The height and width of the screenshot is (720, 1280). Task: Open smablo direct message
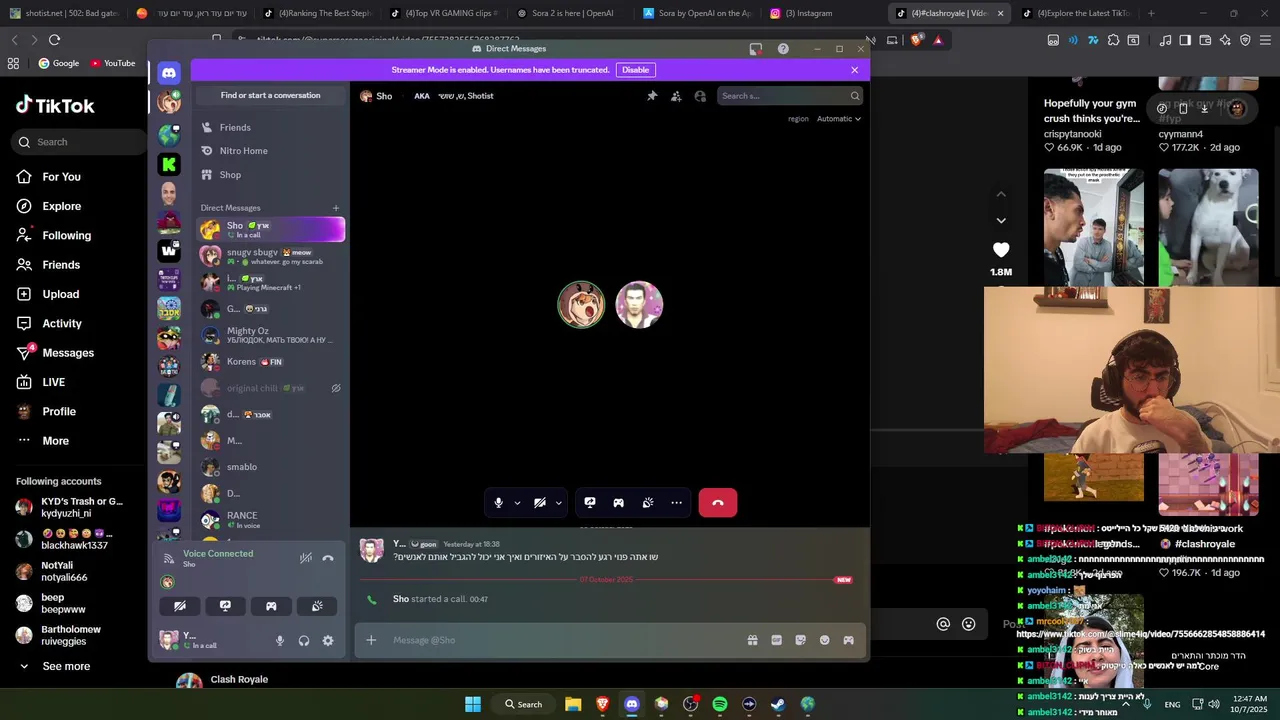(270, 467)
